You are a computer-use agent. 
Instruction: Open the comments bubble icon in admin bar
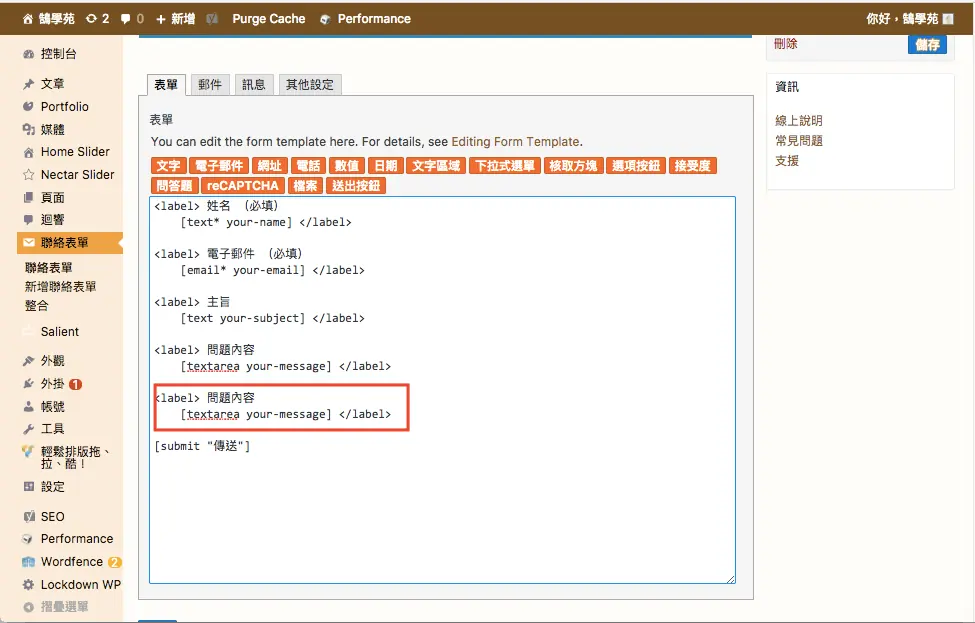point(126,19)
